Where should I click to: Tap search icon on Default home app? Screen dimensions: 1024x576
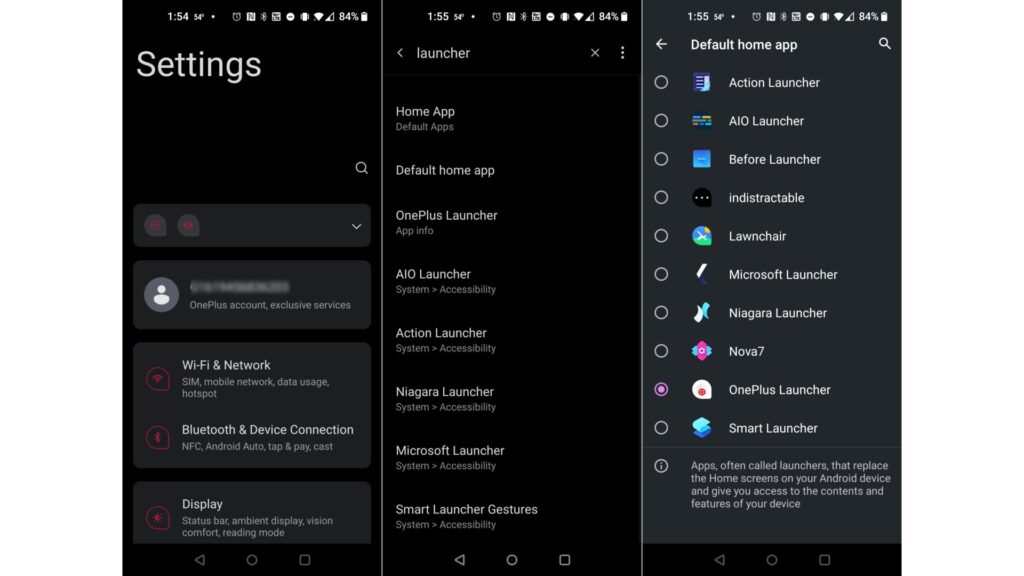pyautogui.click(x=884, y=44)
